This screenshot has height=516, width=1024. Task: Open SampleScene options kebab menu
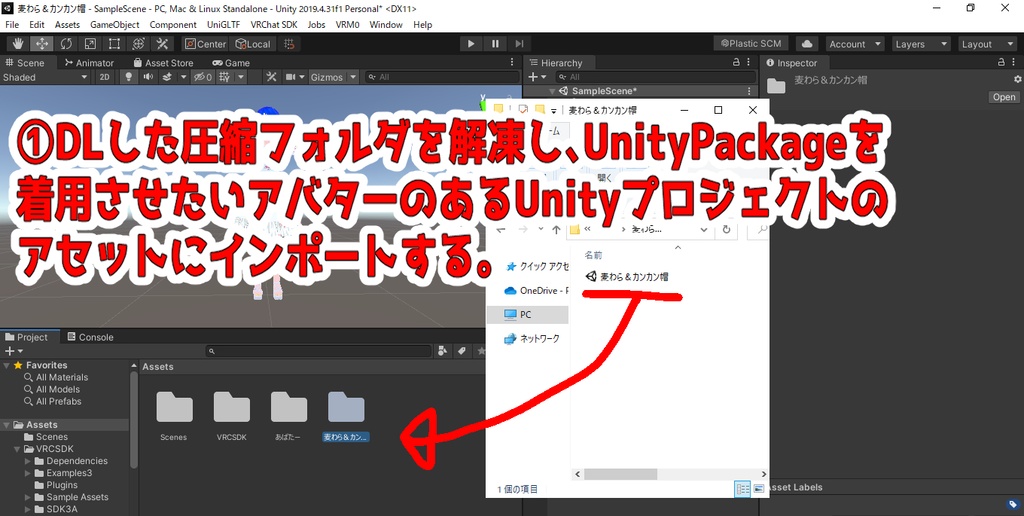click(x=749, y=91)
